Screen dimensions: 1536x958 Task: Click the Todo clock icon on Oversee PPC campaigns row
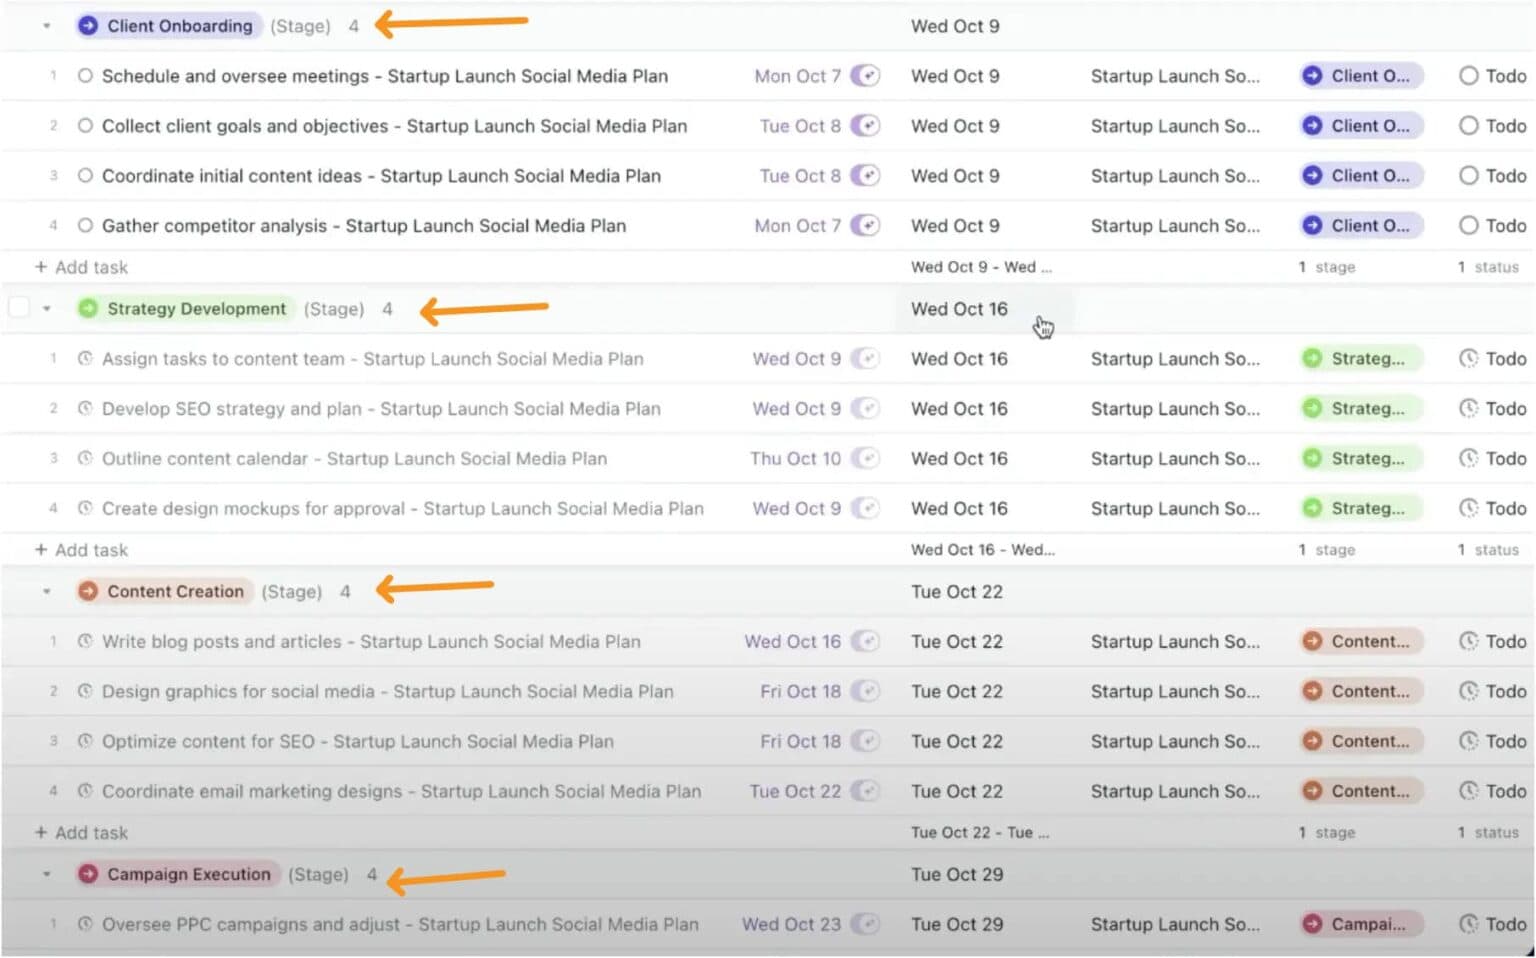pyautogui.click(x=1470, y=924)
